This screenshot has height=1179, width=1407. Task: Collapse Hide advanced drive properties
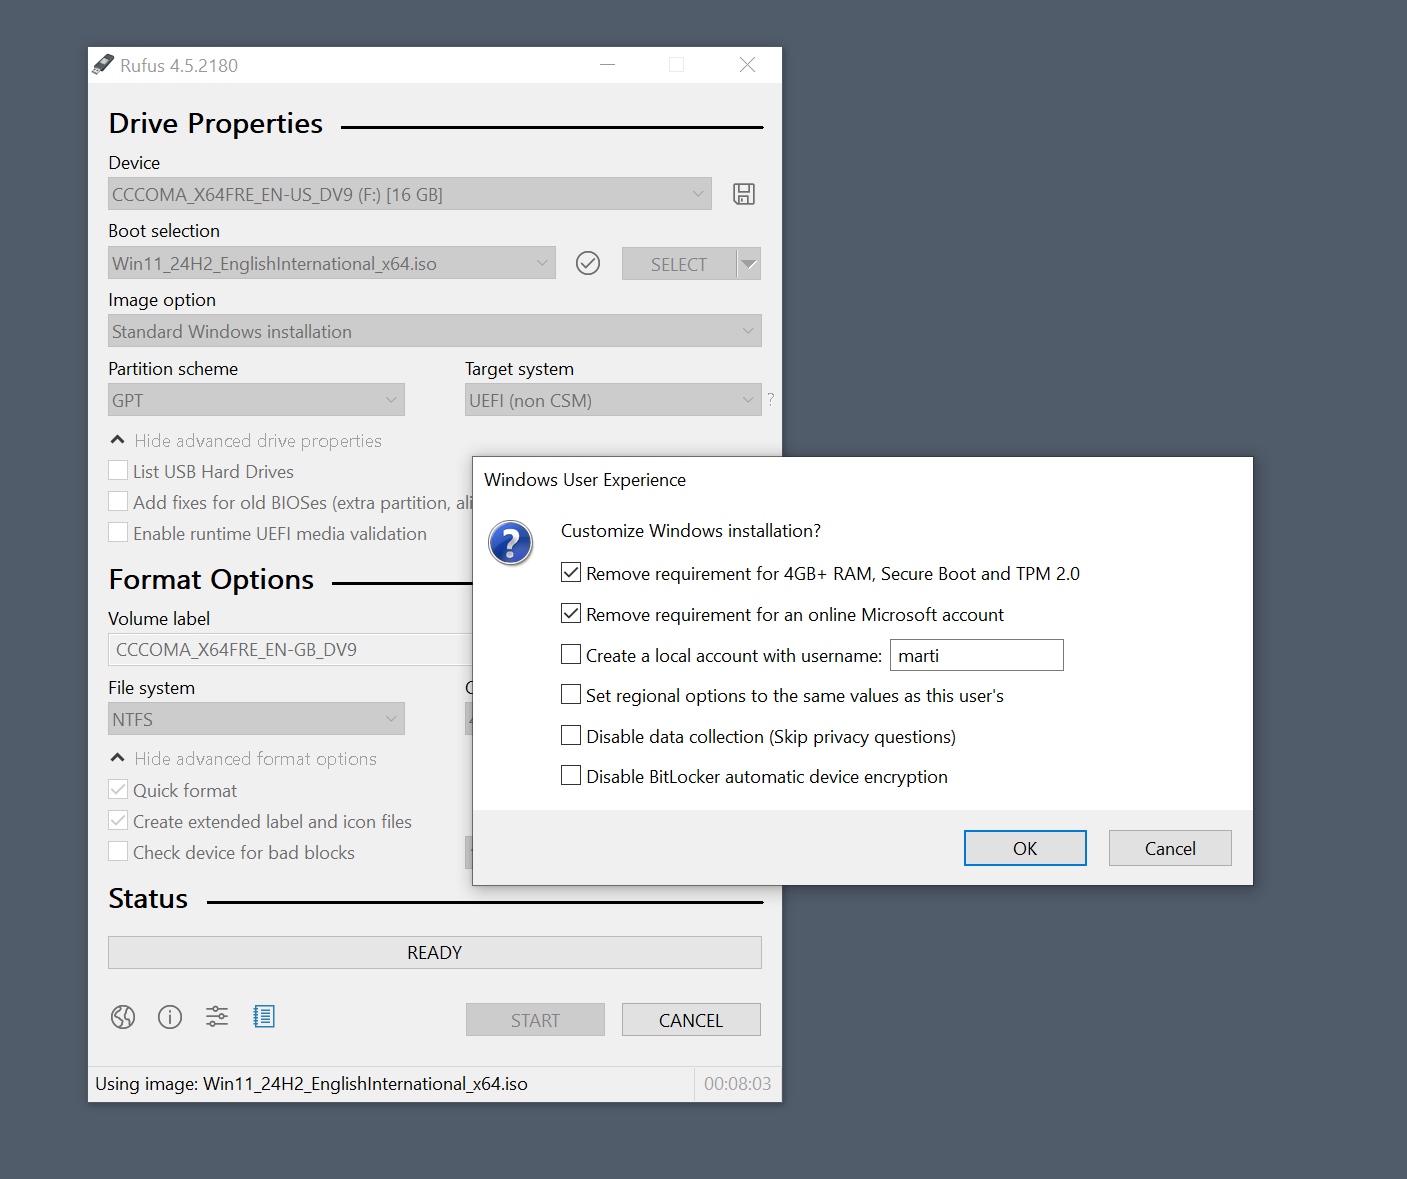[x=246, y=440]
